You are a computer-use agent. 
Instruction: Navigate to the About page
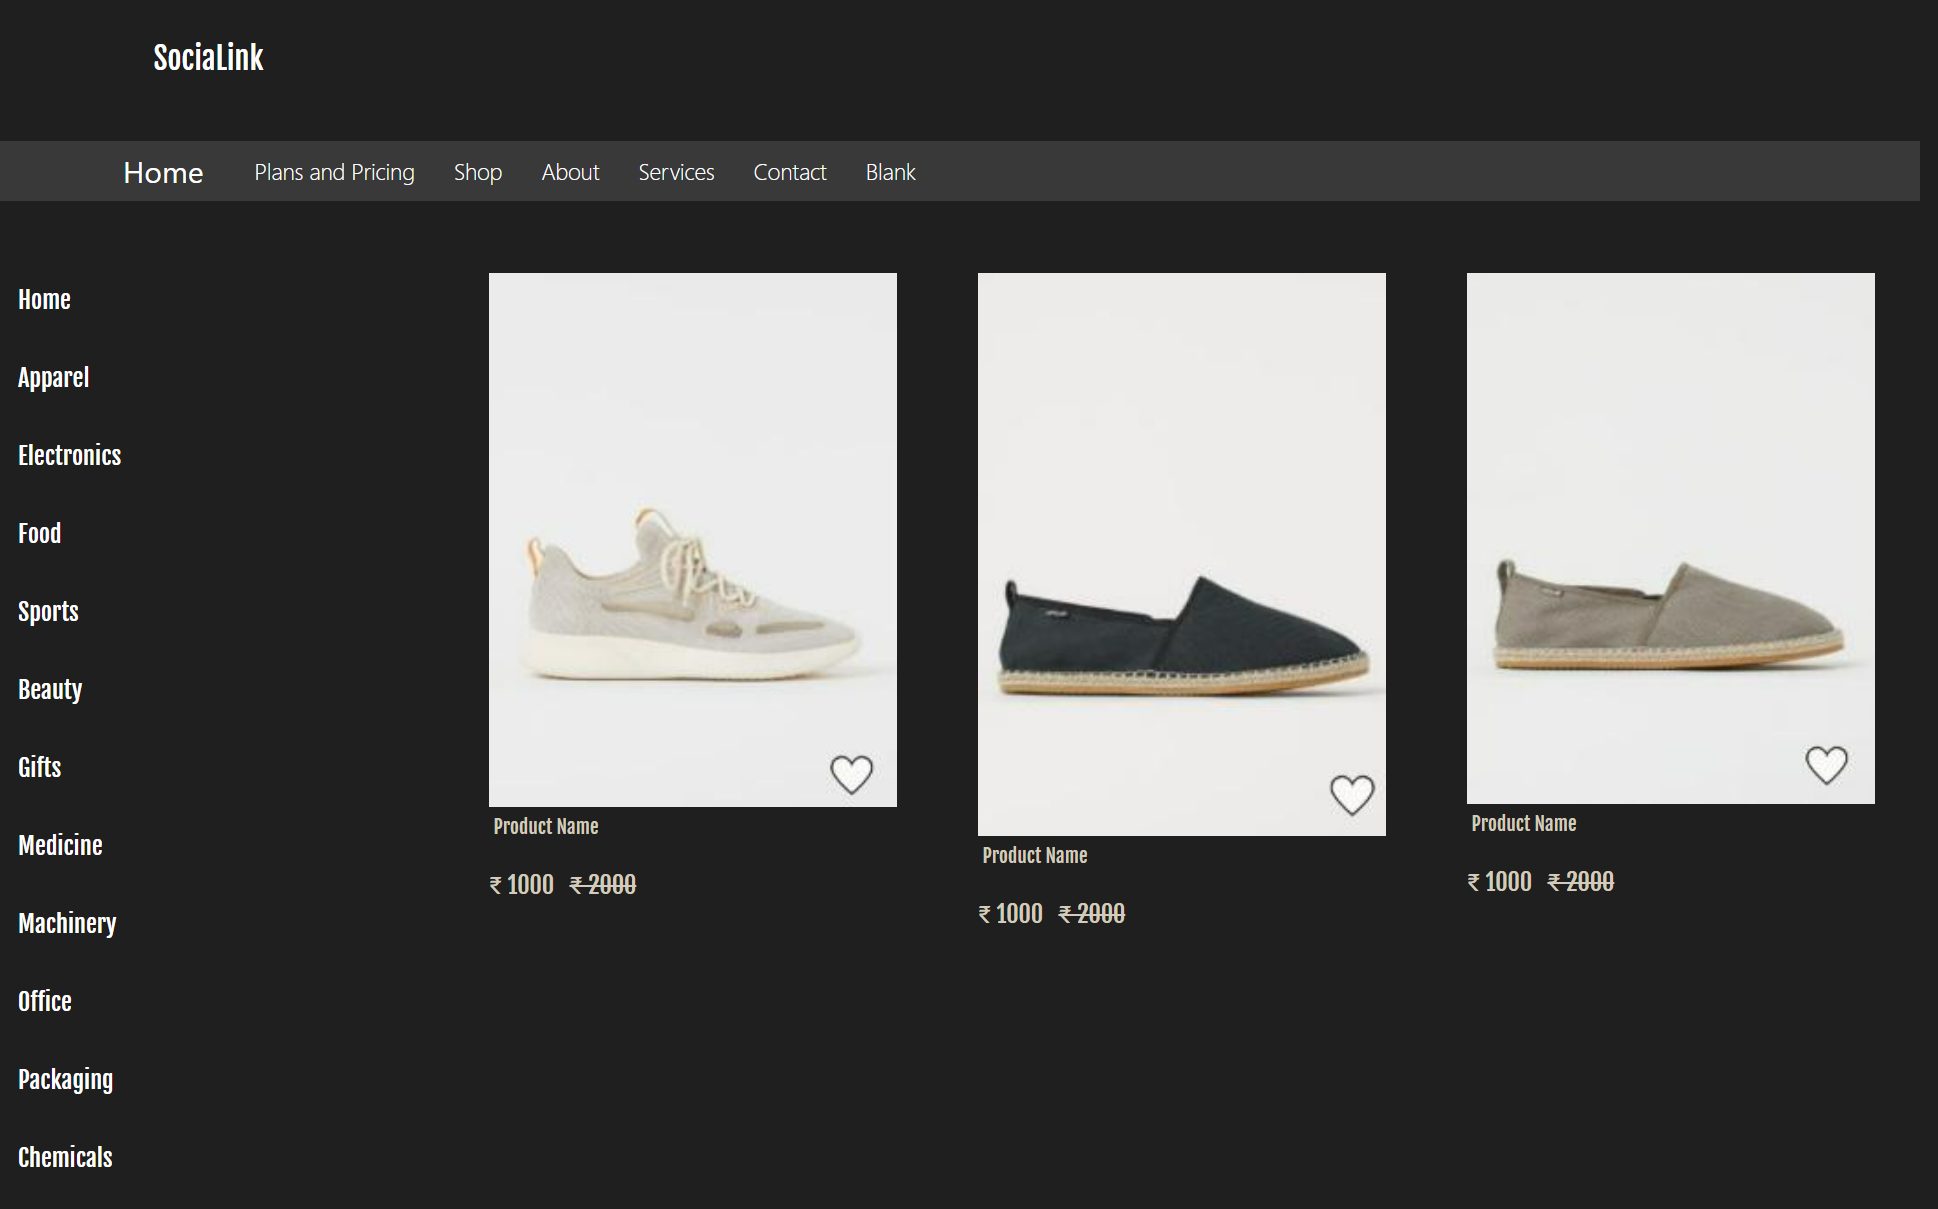click(570, 172)
